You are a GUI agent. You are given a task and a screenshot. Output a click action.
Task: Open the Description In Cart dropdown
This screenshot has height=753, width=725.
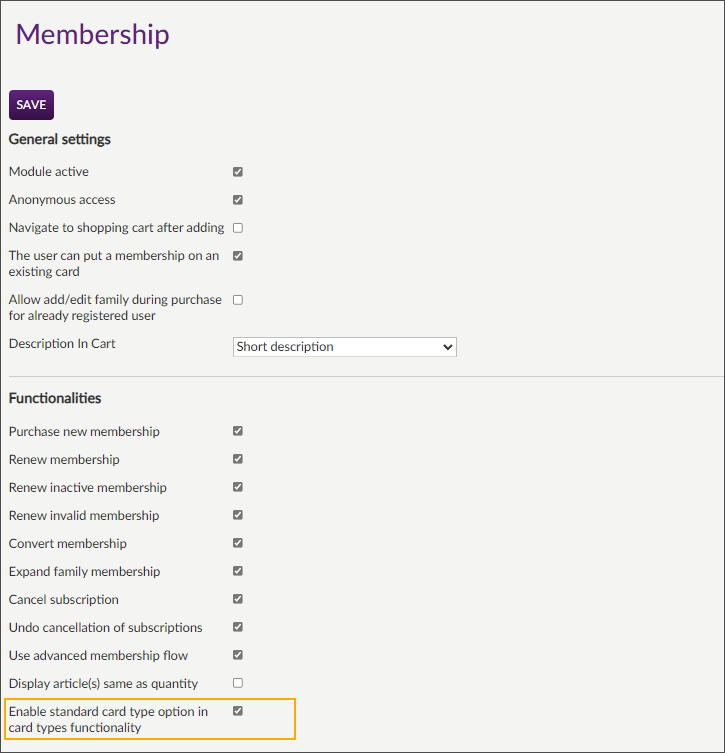tap(345, 347)
